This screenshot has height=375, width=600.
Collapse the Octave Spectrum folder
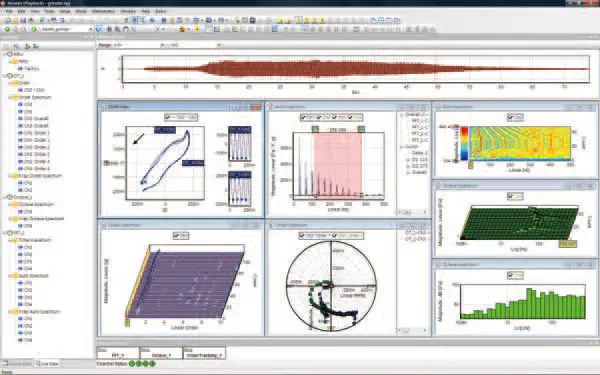pos(9,204)
